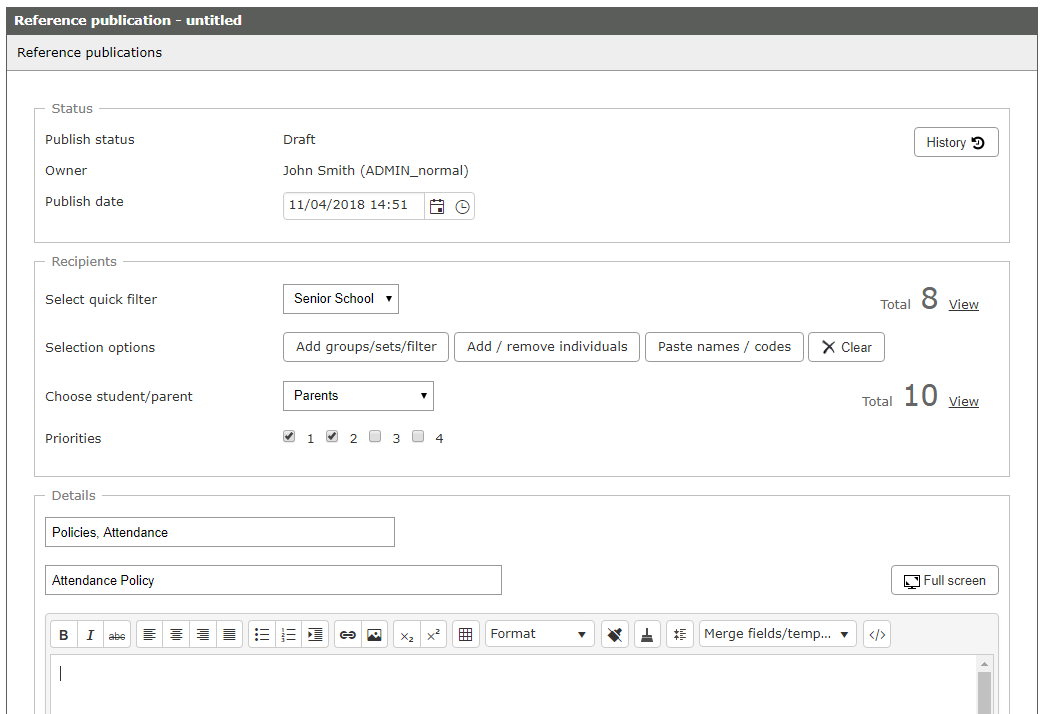Open the HTML source code view
The width and height of the screenshot is (1045, 714).
[876, 633]
